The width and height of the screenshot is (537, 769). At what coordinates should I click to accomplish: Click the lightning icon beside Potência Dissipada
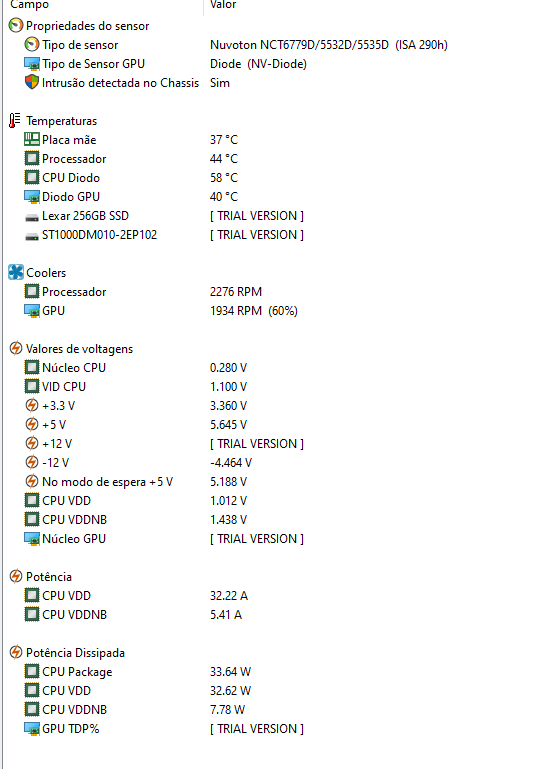16,653
